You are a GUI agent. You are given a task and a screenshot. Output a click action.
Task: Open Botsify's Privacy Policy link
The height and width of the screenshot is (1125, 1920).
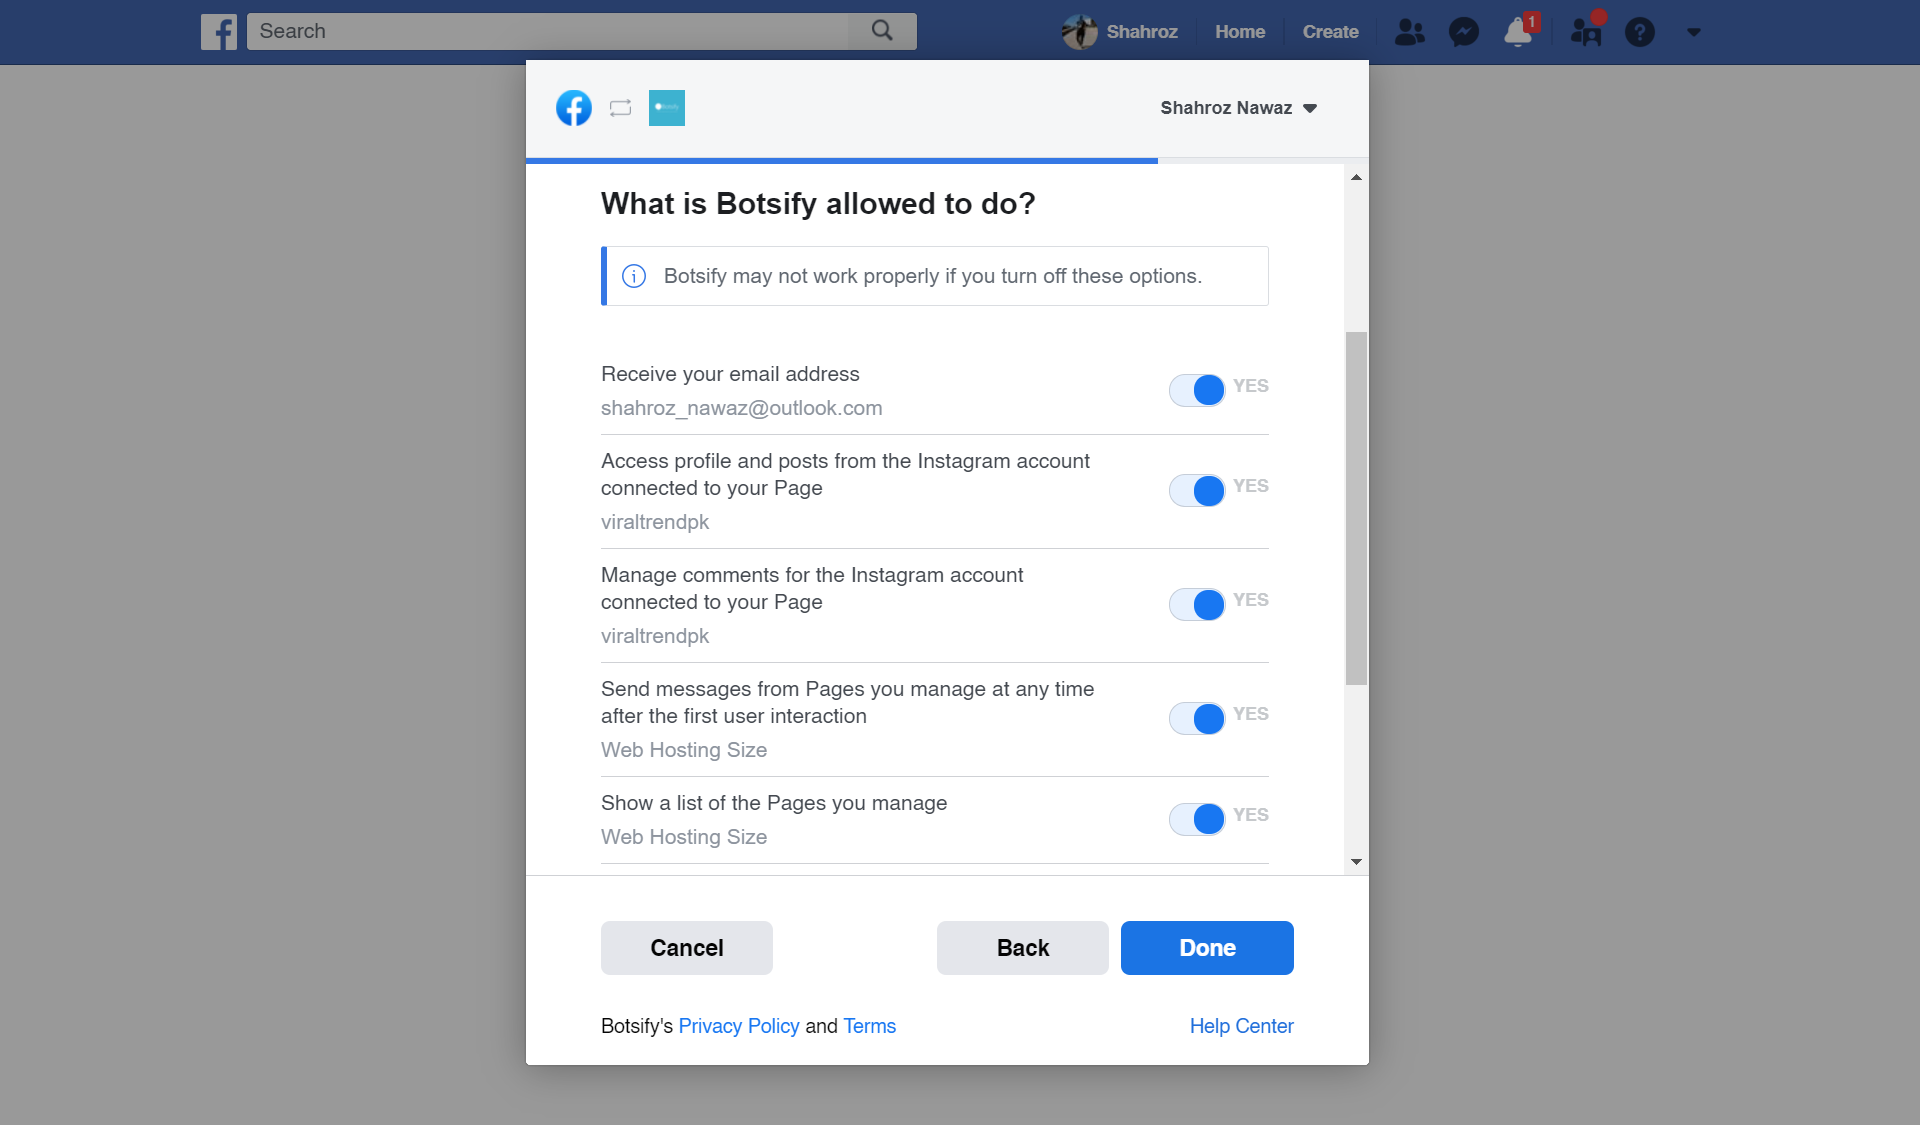739,1026
